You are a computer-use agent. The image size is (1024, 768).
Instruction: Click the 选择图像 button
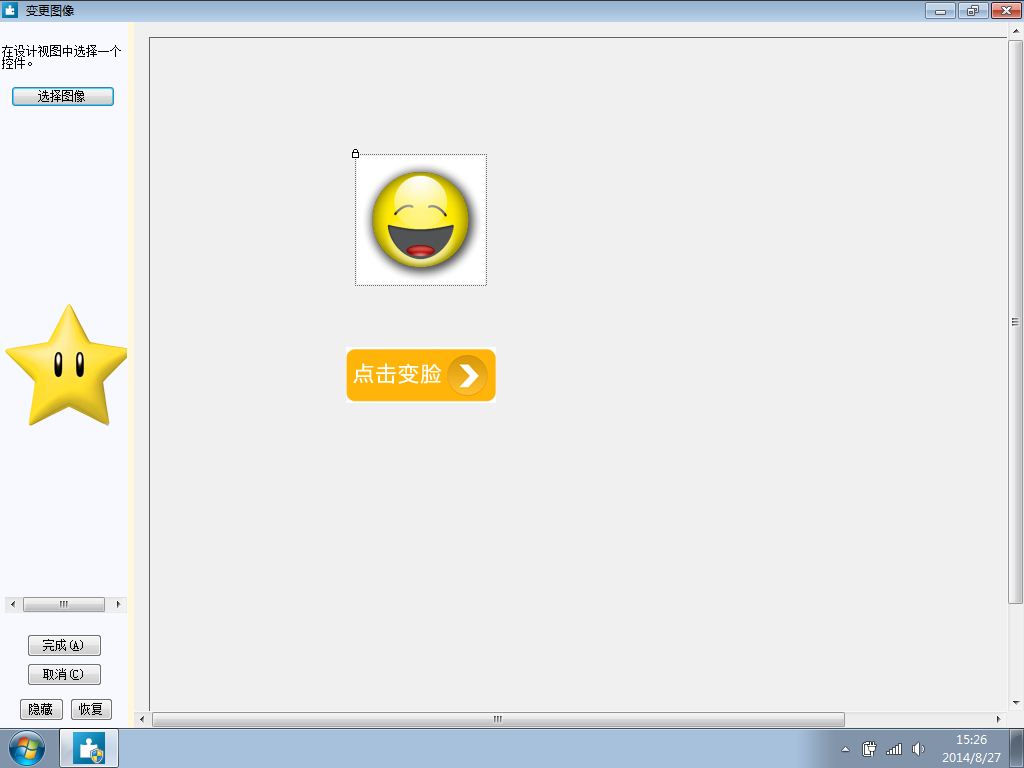click(63, 96)
